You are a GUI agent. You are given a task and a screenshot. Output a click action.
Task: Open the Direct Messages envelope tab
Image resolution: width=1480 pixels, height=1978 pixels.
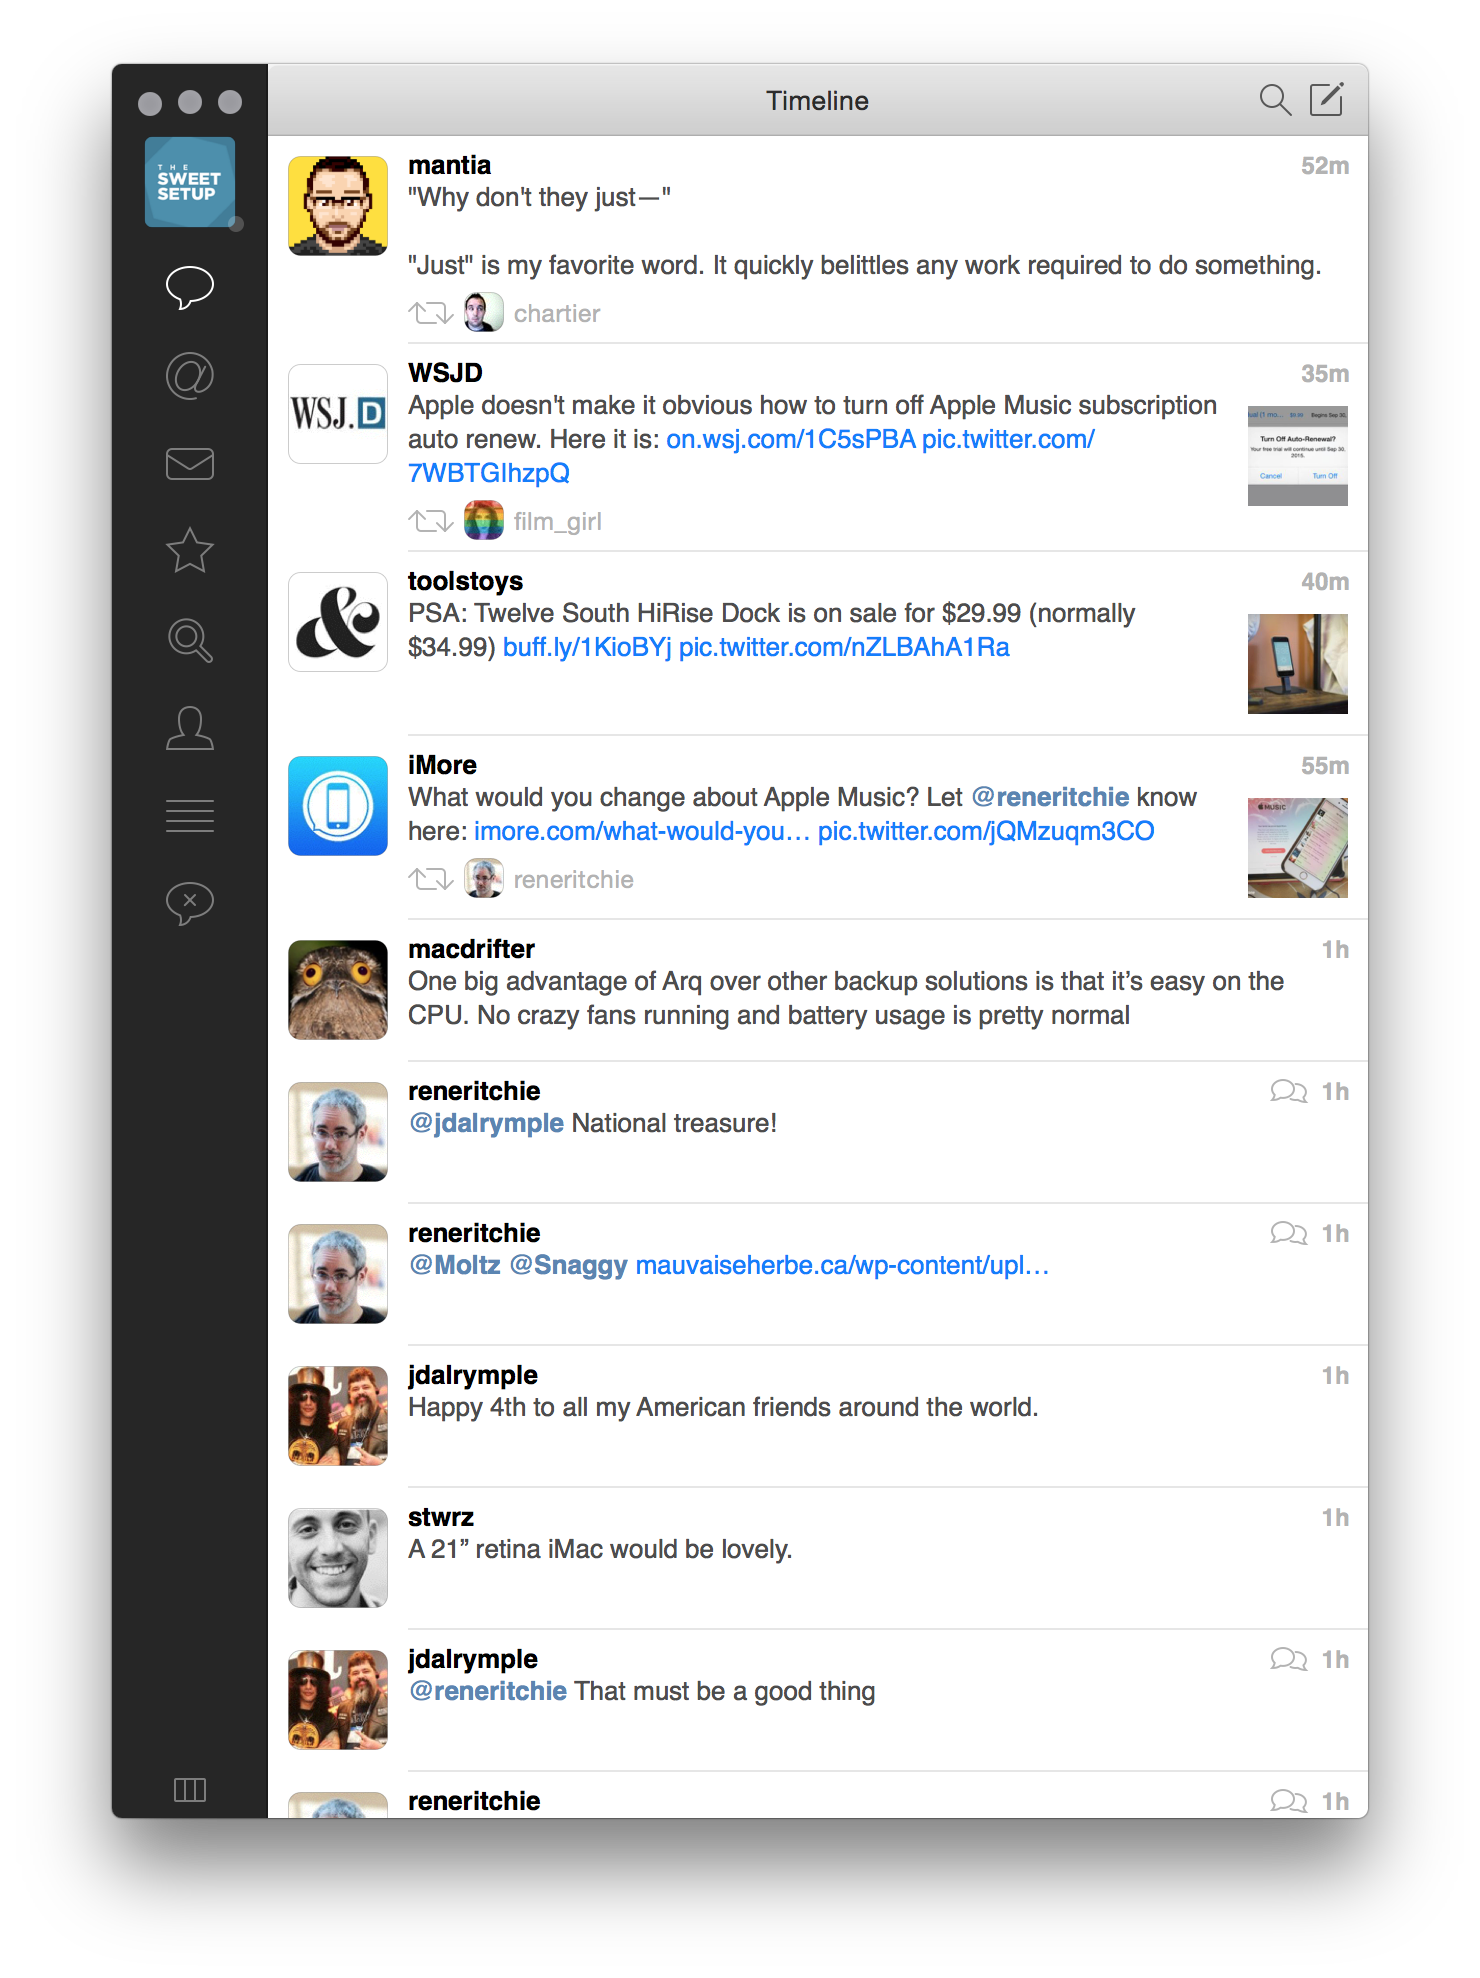point(189,464)
